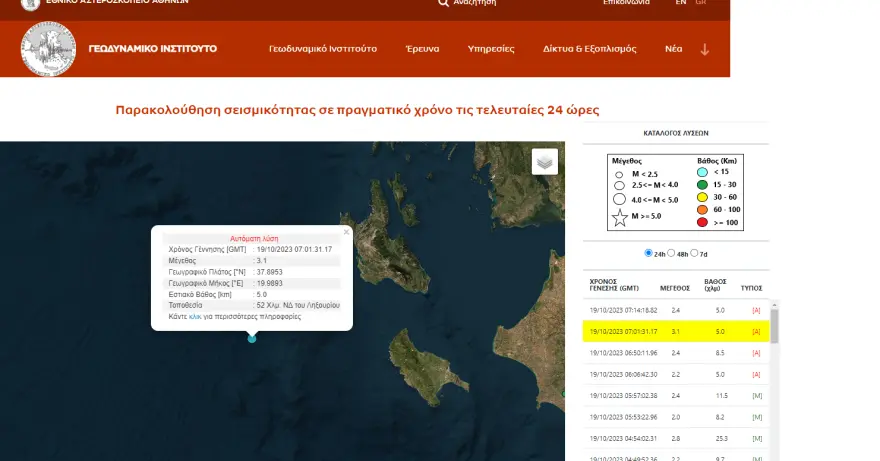Click the Geodynamic Institute logo emblem
Screen dimensions: 880x461
[x=49, y=48]
